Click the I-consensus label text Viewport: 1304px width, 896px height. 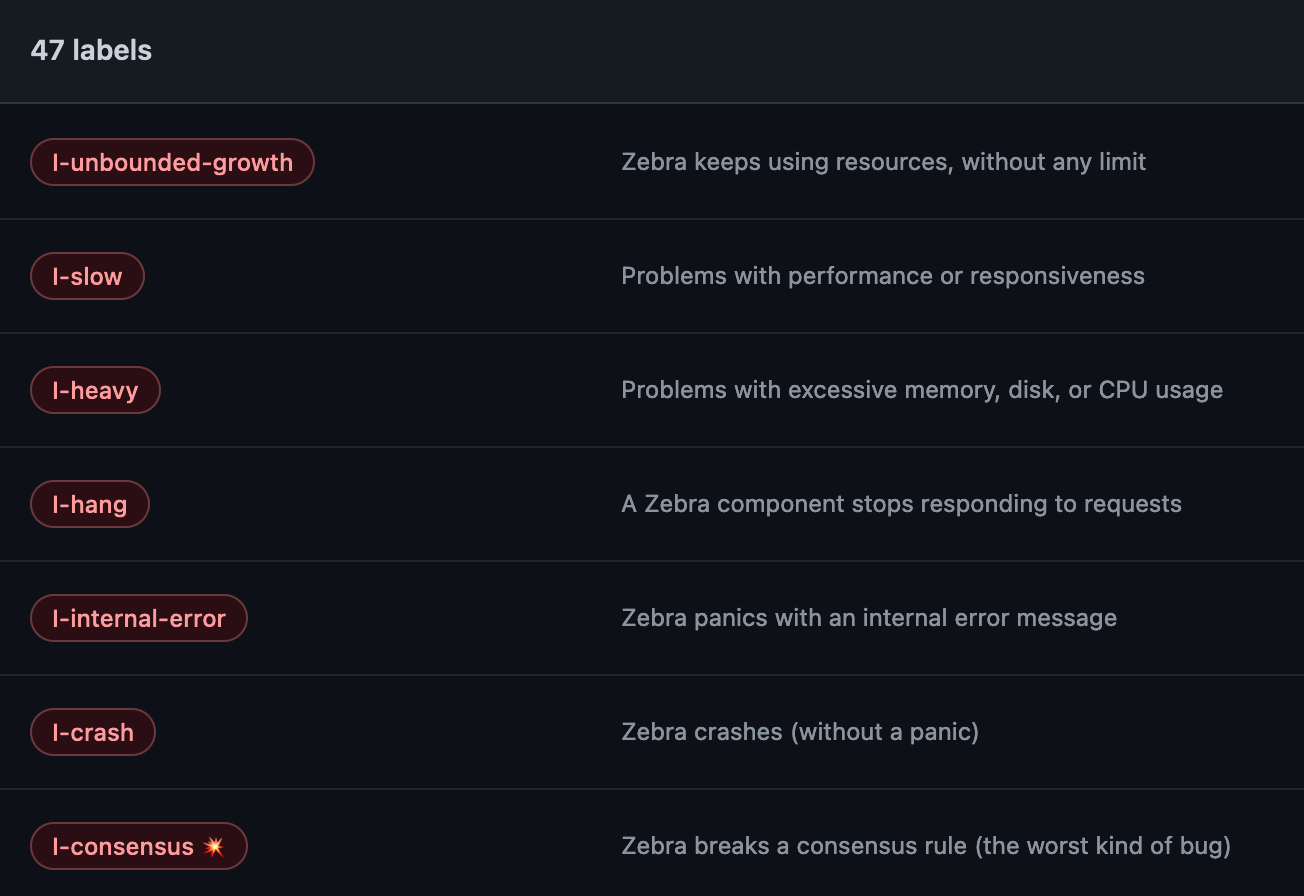(123, 847)
